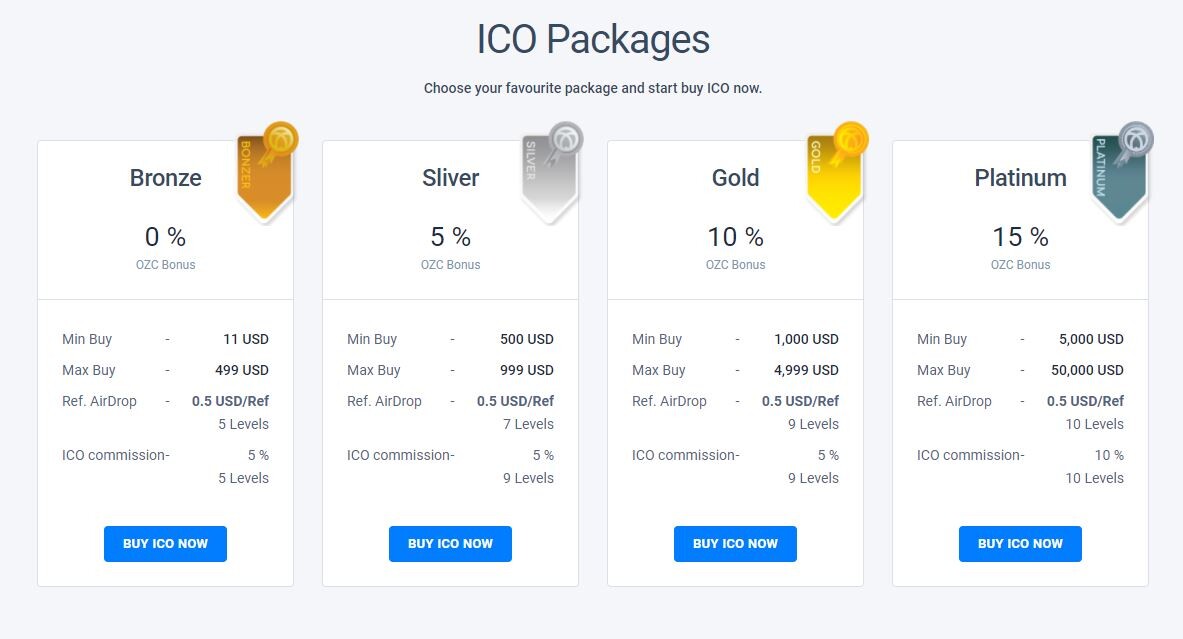Select the Gold package title
1183x639 pixels.
736,178
